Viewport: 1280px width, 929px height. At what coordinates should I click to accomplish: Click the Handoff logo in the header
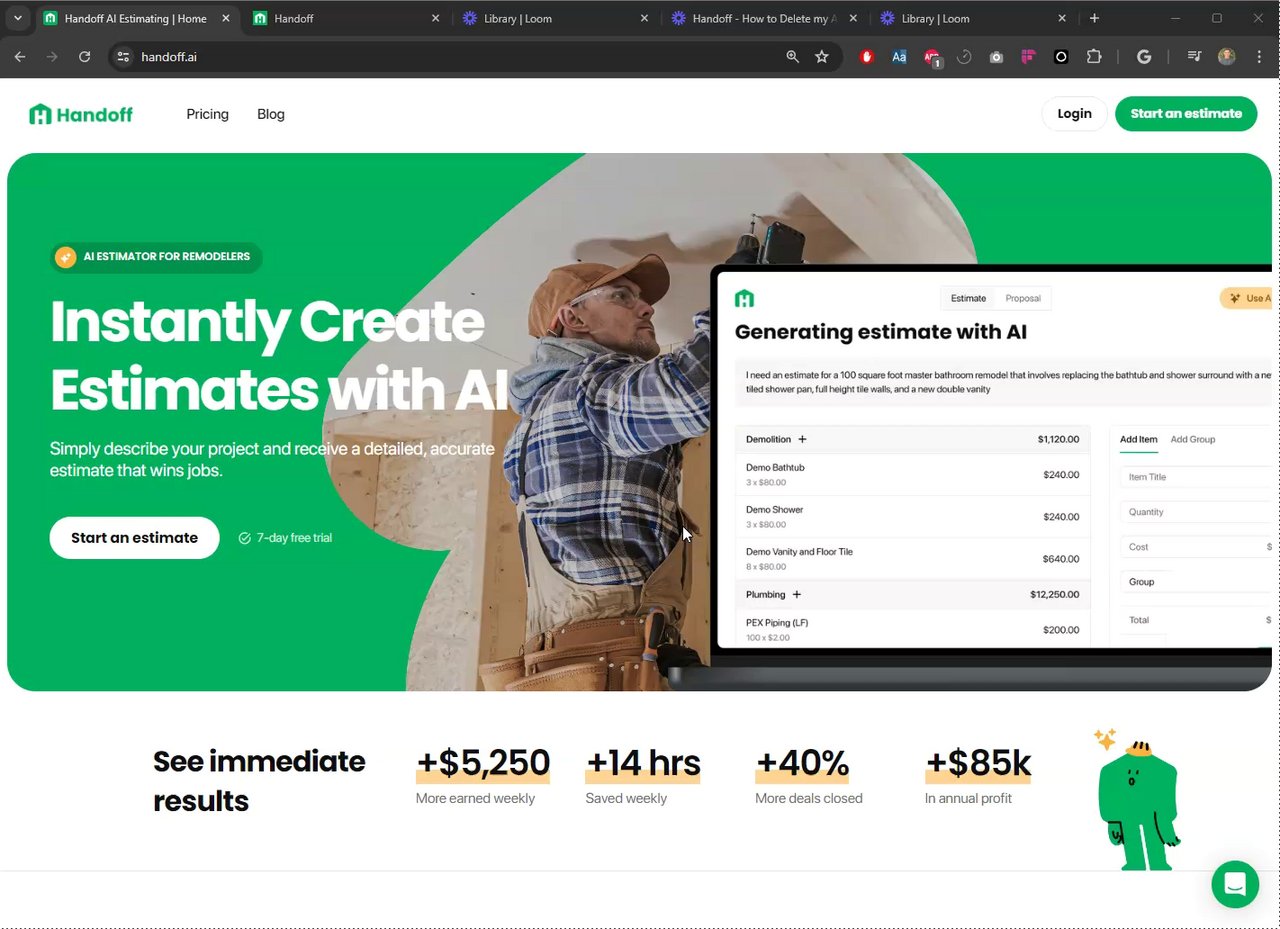point(81,114)
